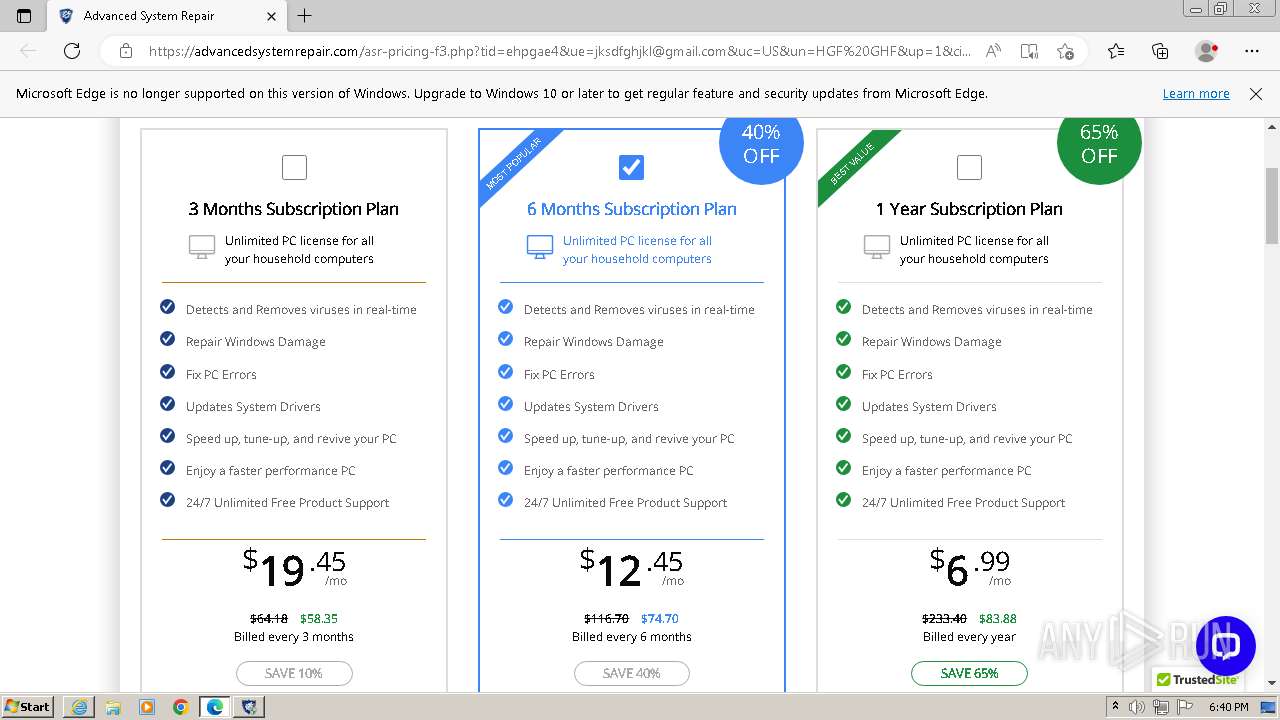Add this page to favorites star icon
This screenshot has height=720, width=1280.
click(x=1065, y=51)
